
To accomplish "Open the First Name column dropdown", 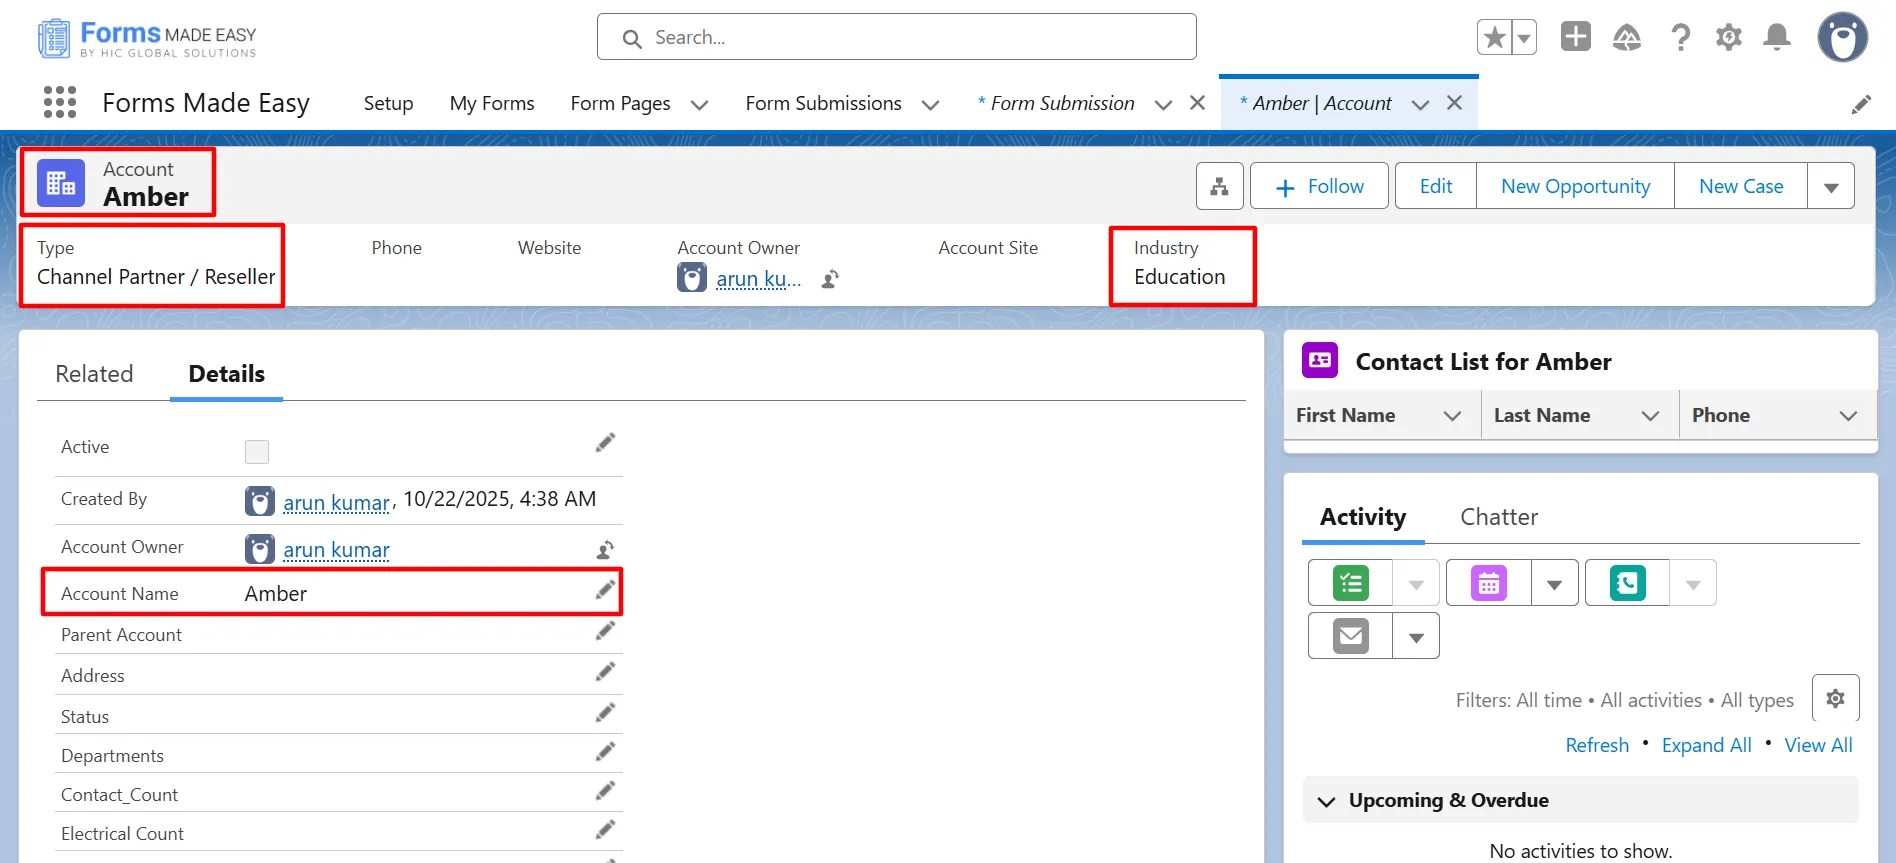I will coord(1452,416).
